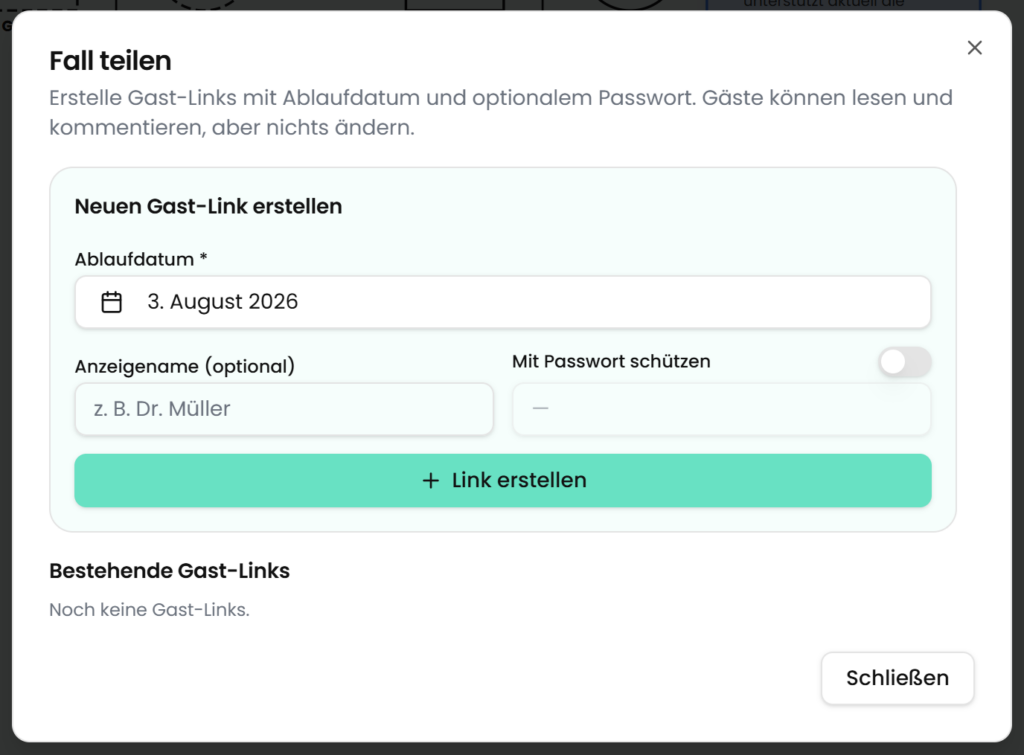Screen dimensions: 1024x755
Task: Click the Fall teilen dialog title
Action: point(110,61)
